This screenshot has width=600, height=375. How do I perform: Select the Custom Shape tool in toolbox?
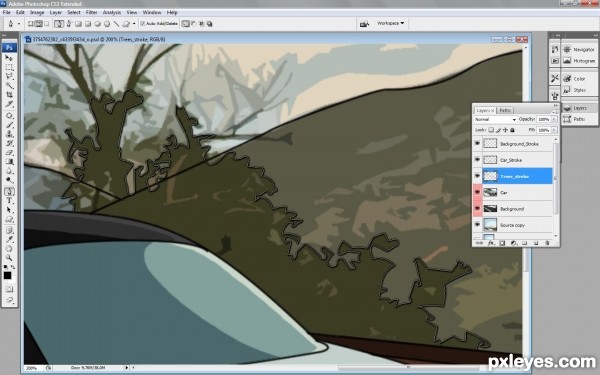point(9,219)
